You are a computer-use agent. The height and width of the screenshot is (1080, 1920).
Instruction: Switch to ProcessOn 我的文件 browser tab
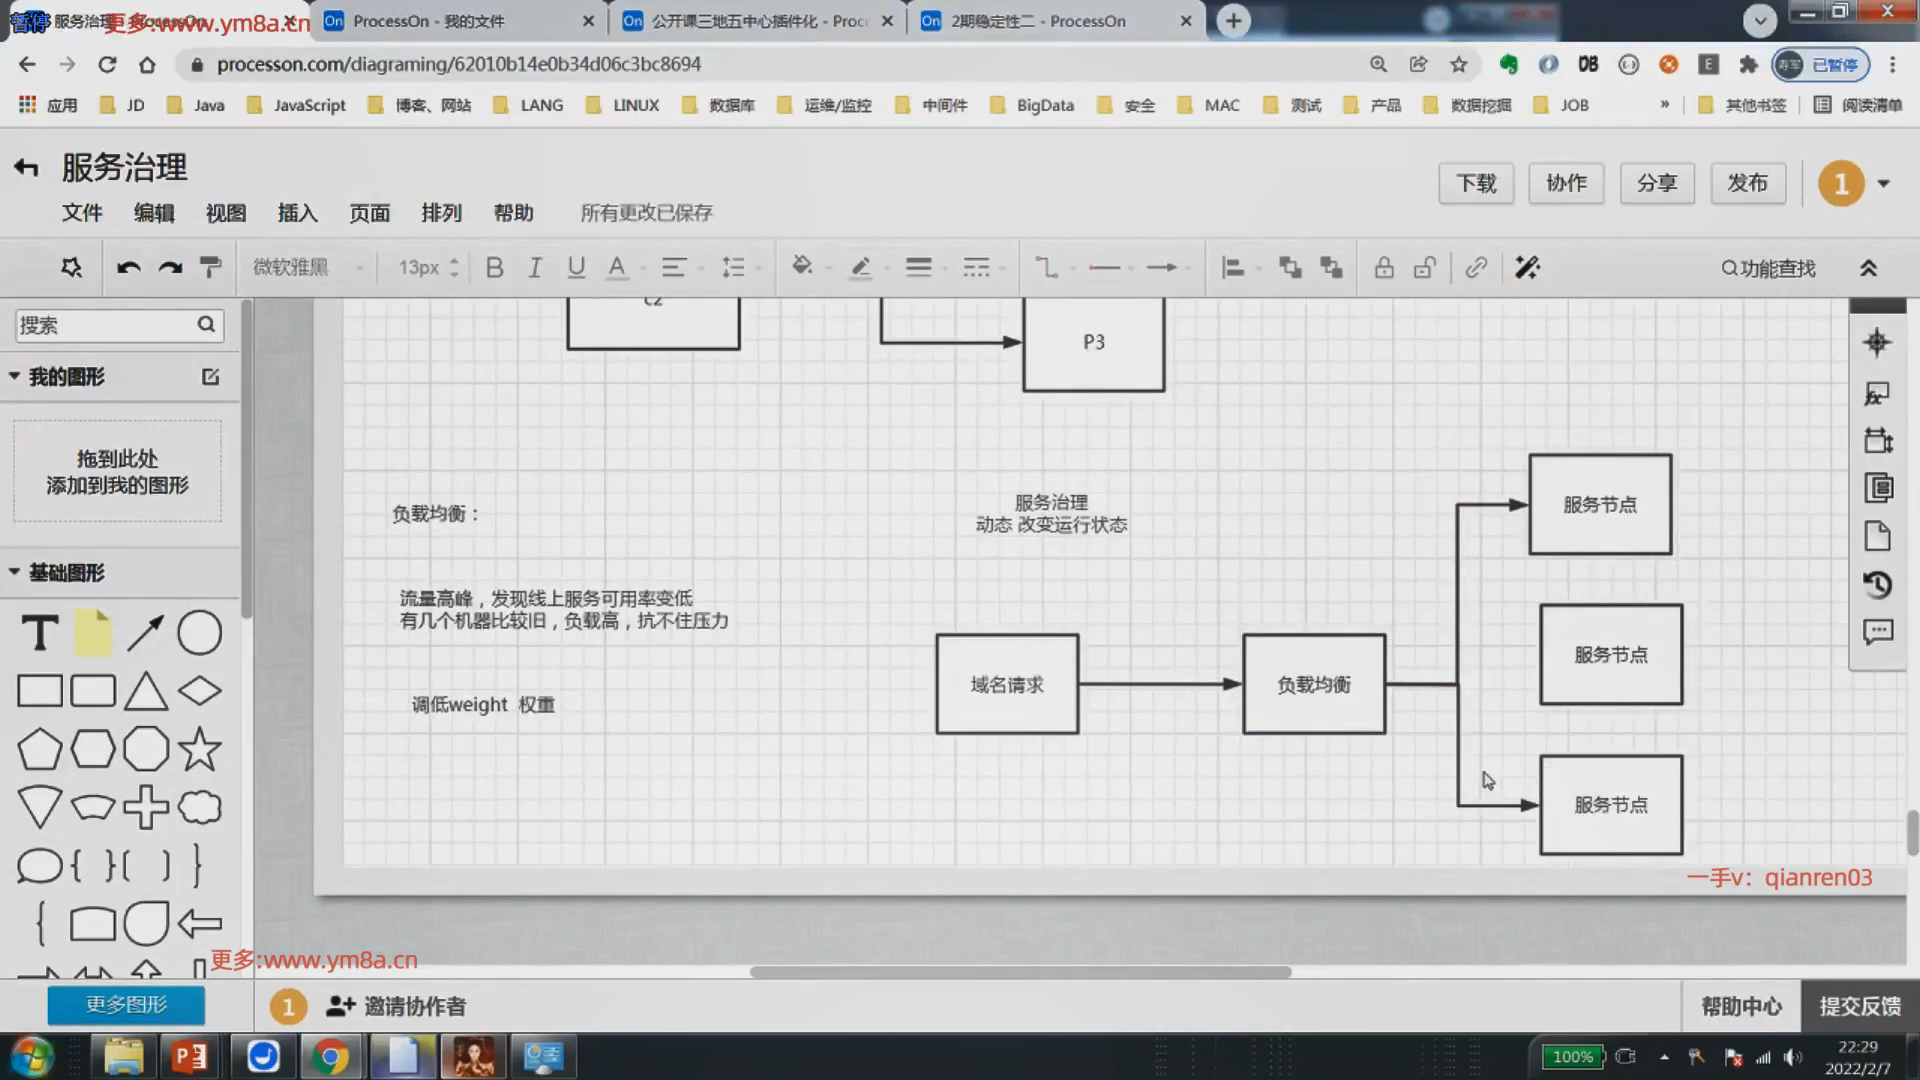click(428, 21)
